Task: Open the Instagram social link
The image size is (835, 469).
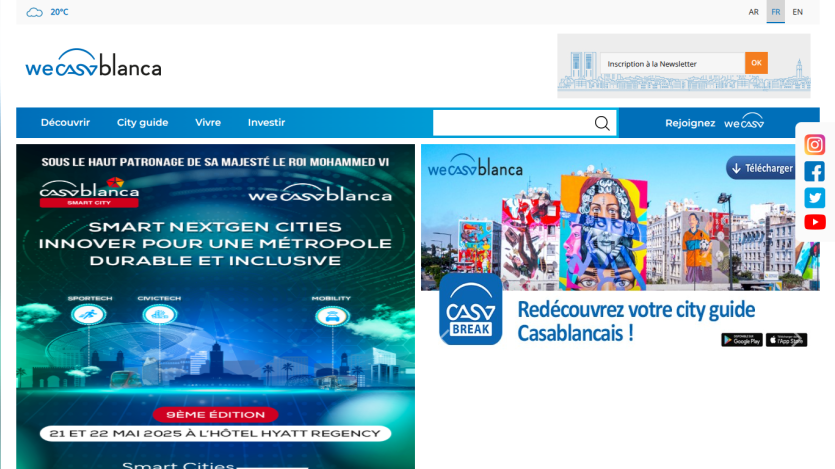Action: coord(814,145)
